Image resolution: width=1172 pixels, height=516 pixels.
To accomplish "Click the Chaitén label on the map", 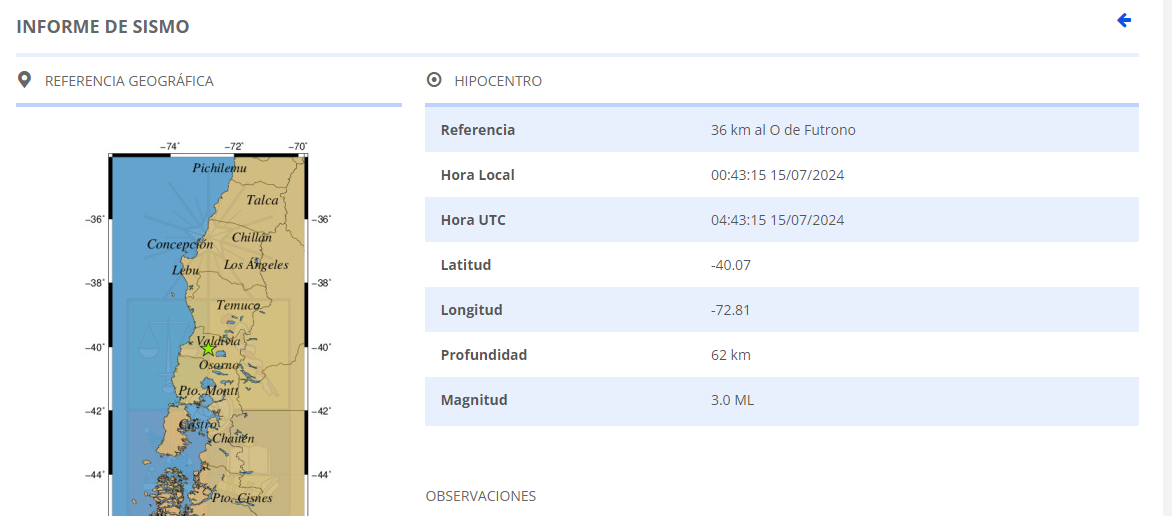I will (x=233, y=438).
